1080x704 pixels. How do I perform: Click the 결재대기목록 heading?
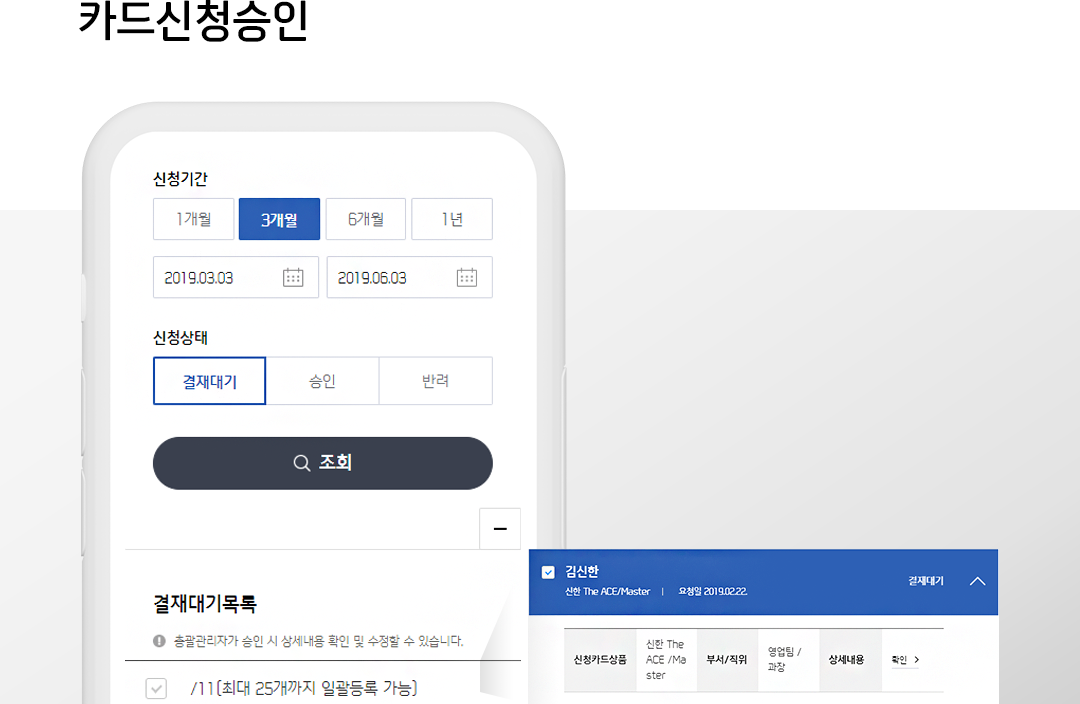pos(205,604)
